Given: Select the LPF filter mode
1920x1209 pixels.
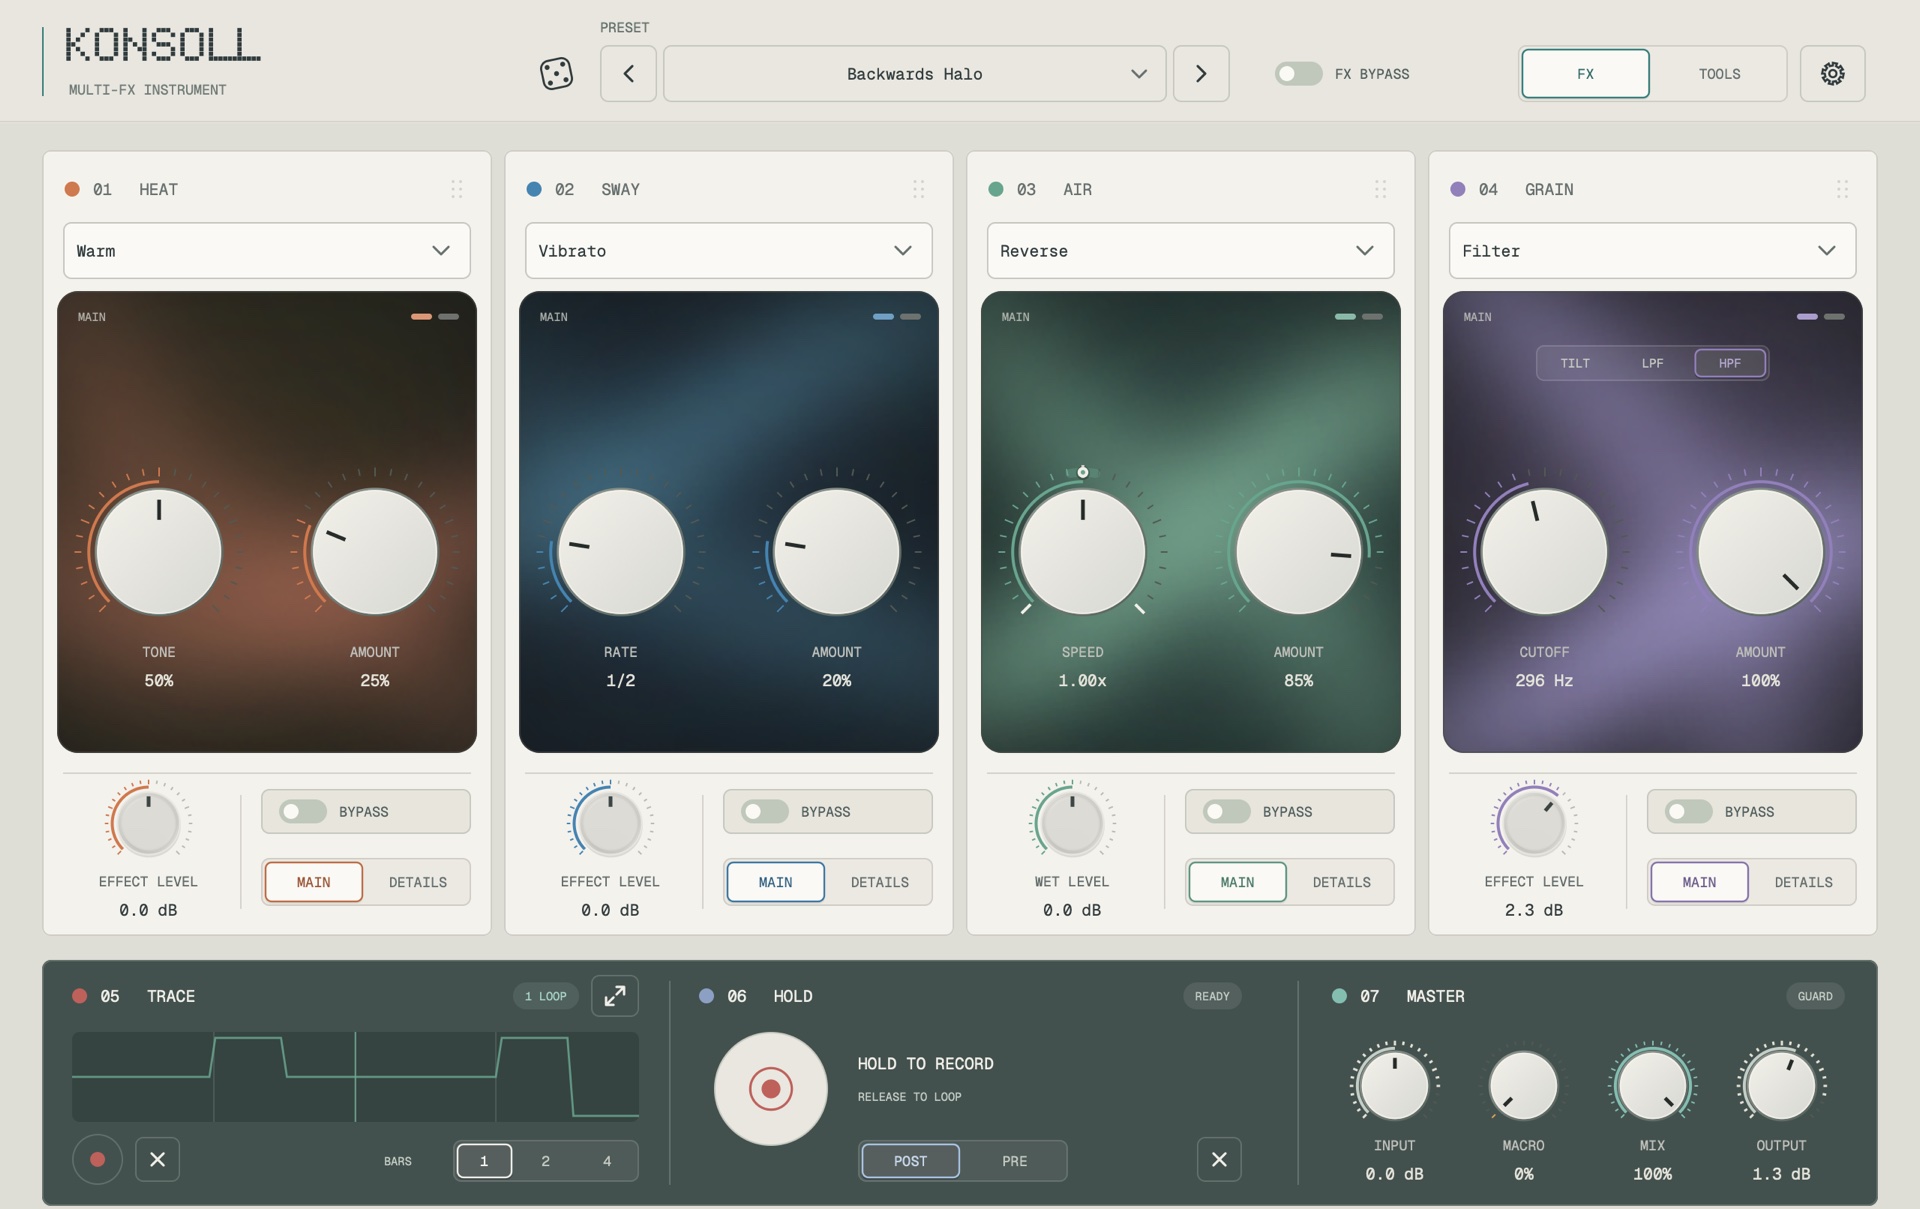Looking at the screenshot, I should tap(1652, 363).
